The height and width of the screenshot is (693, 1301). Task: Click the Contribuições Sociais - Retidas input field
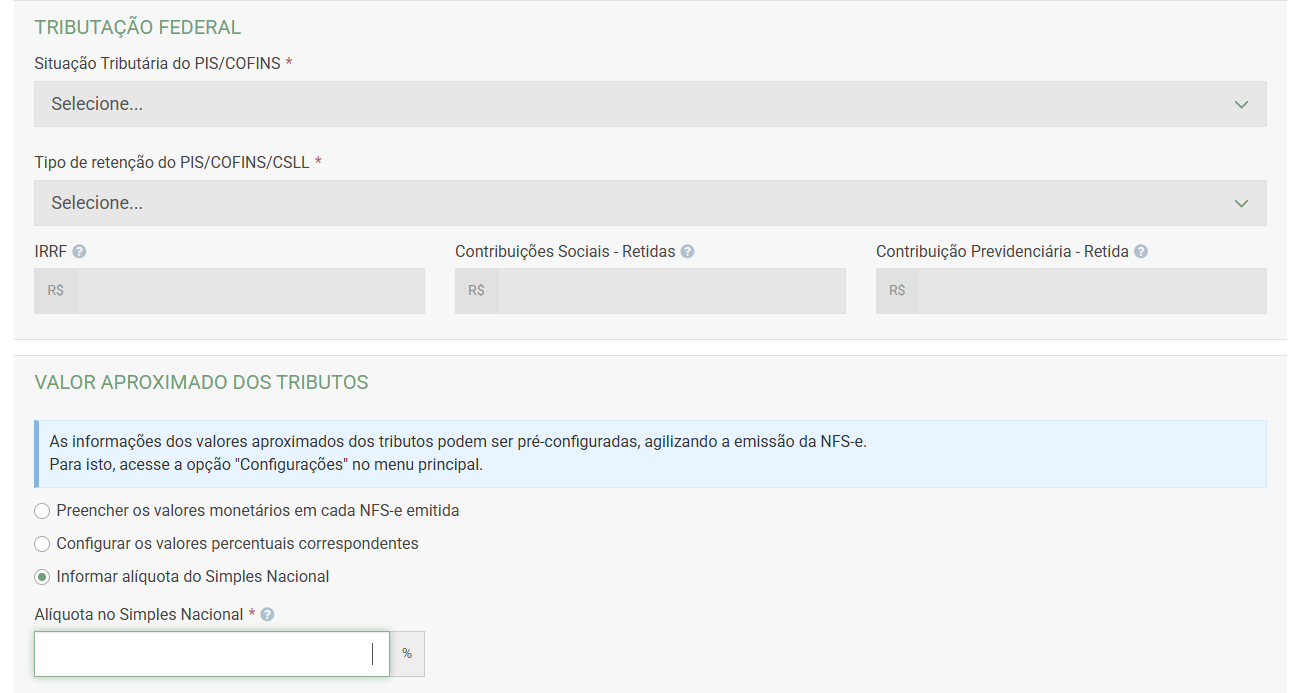click(671, 291)
